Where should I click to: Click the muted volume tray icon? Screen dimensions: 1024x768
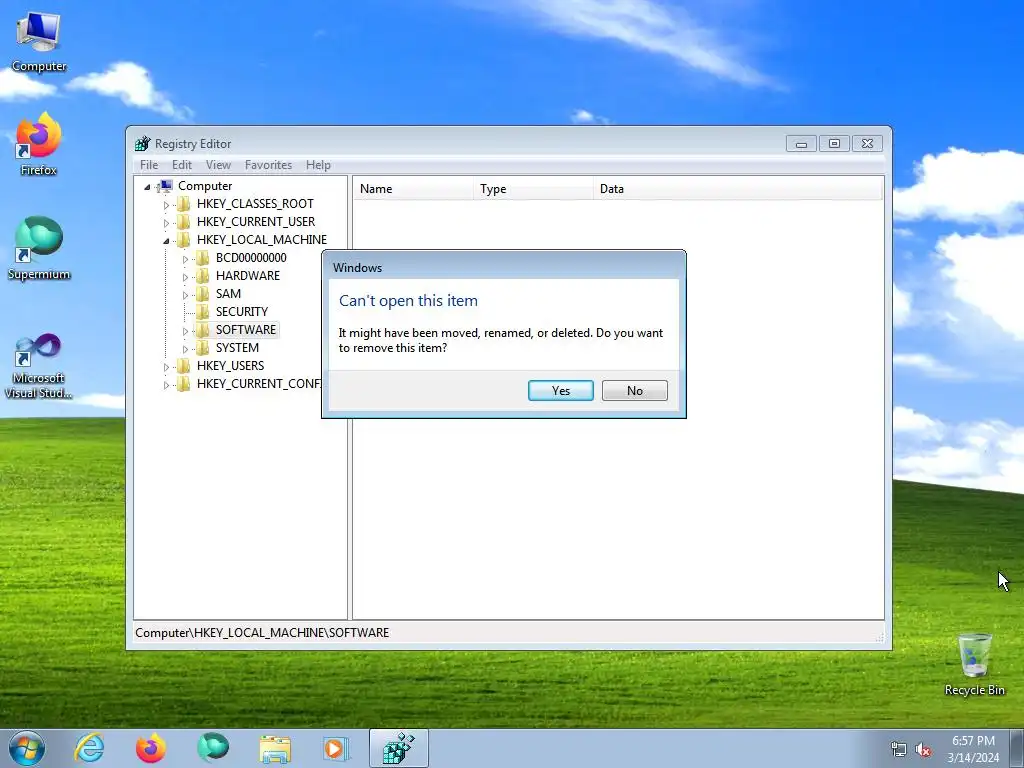pos(923,750)
